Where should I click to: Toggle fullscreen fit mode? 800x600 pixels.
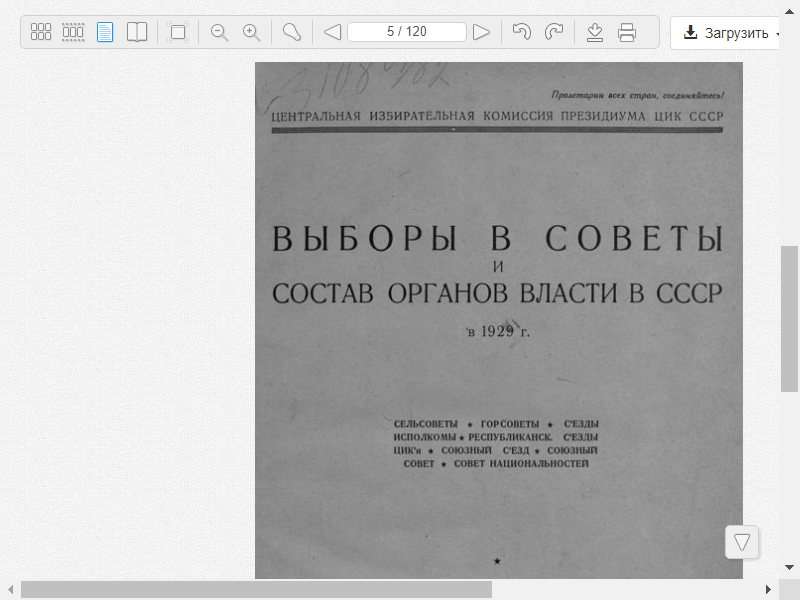178,32
